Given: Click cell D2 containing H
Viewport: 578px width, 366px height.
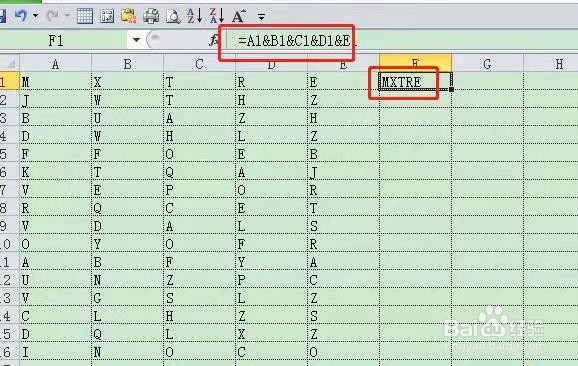Looking at the screenshot, I should 271,99.
